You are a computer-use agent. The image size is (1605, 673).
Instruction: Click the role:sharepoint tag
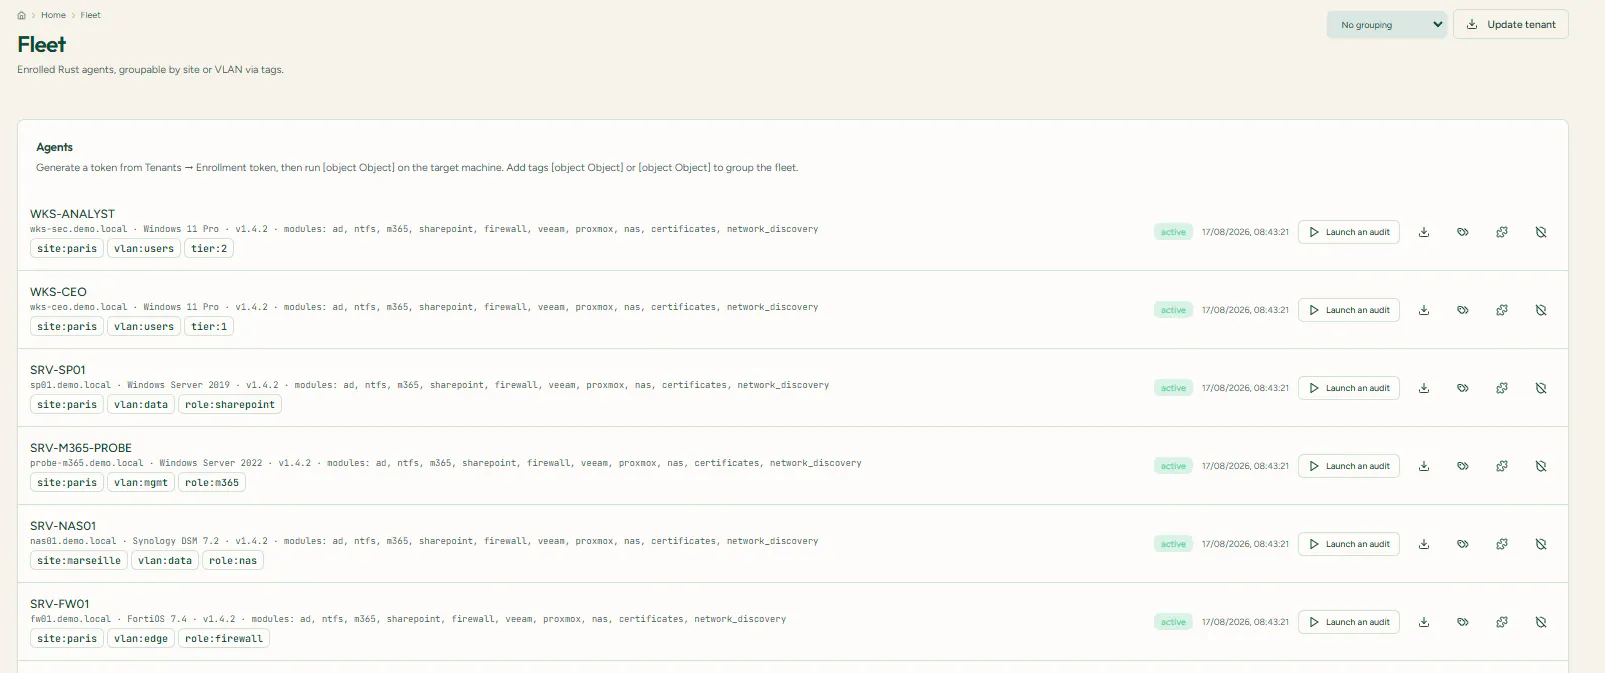pos(230,405)
